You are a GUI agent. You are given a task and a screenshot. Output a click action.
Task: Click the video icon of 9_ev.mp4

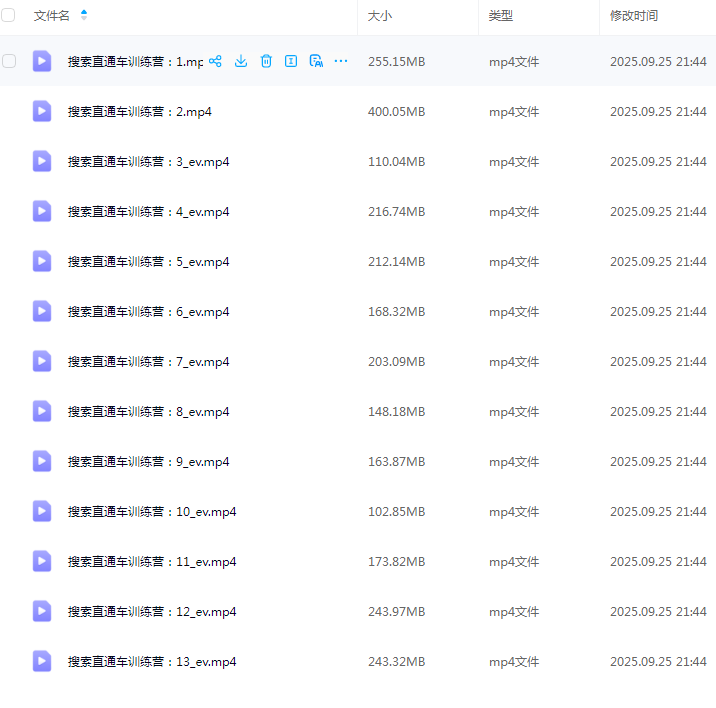click(42, 461)
